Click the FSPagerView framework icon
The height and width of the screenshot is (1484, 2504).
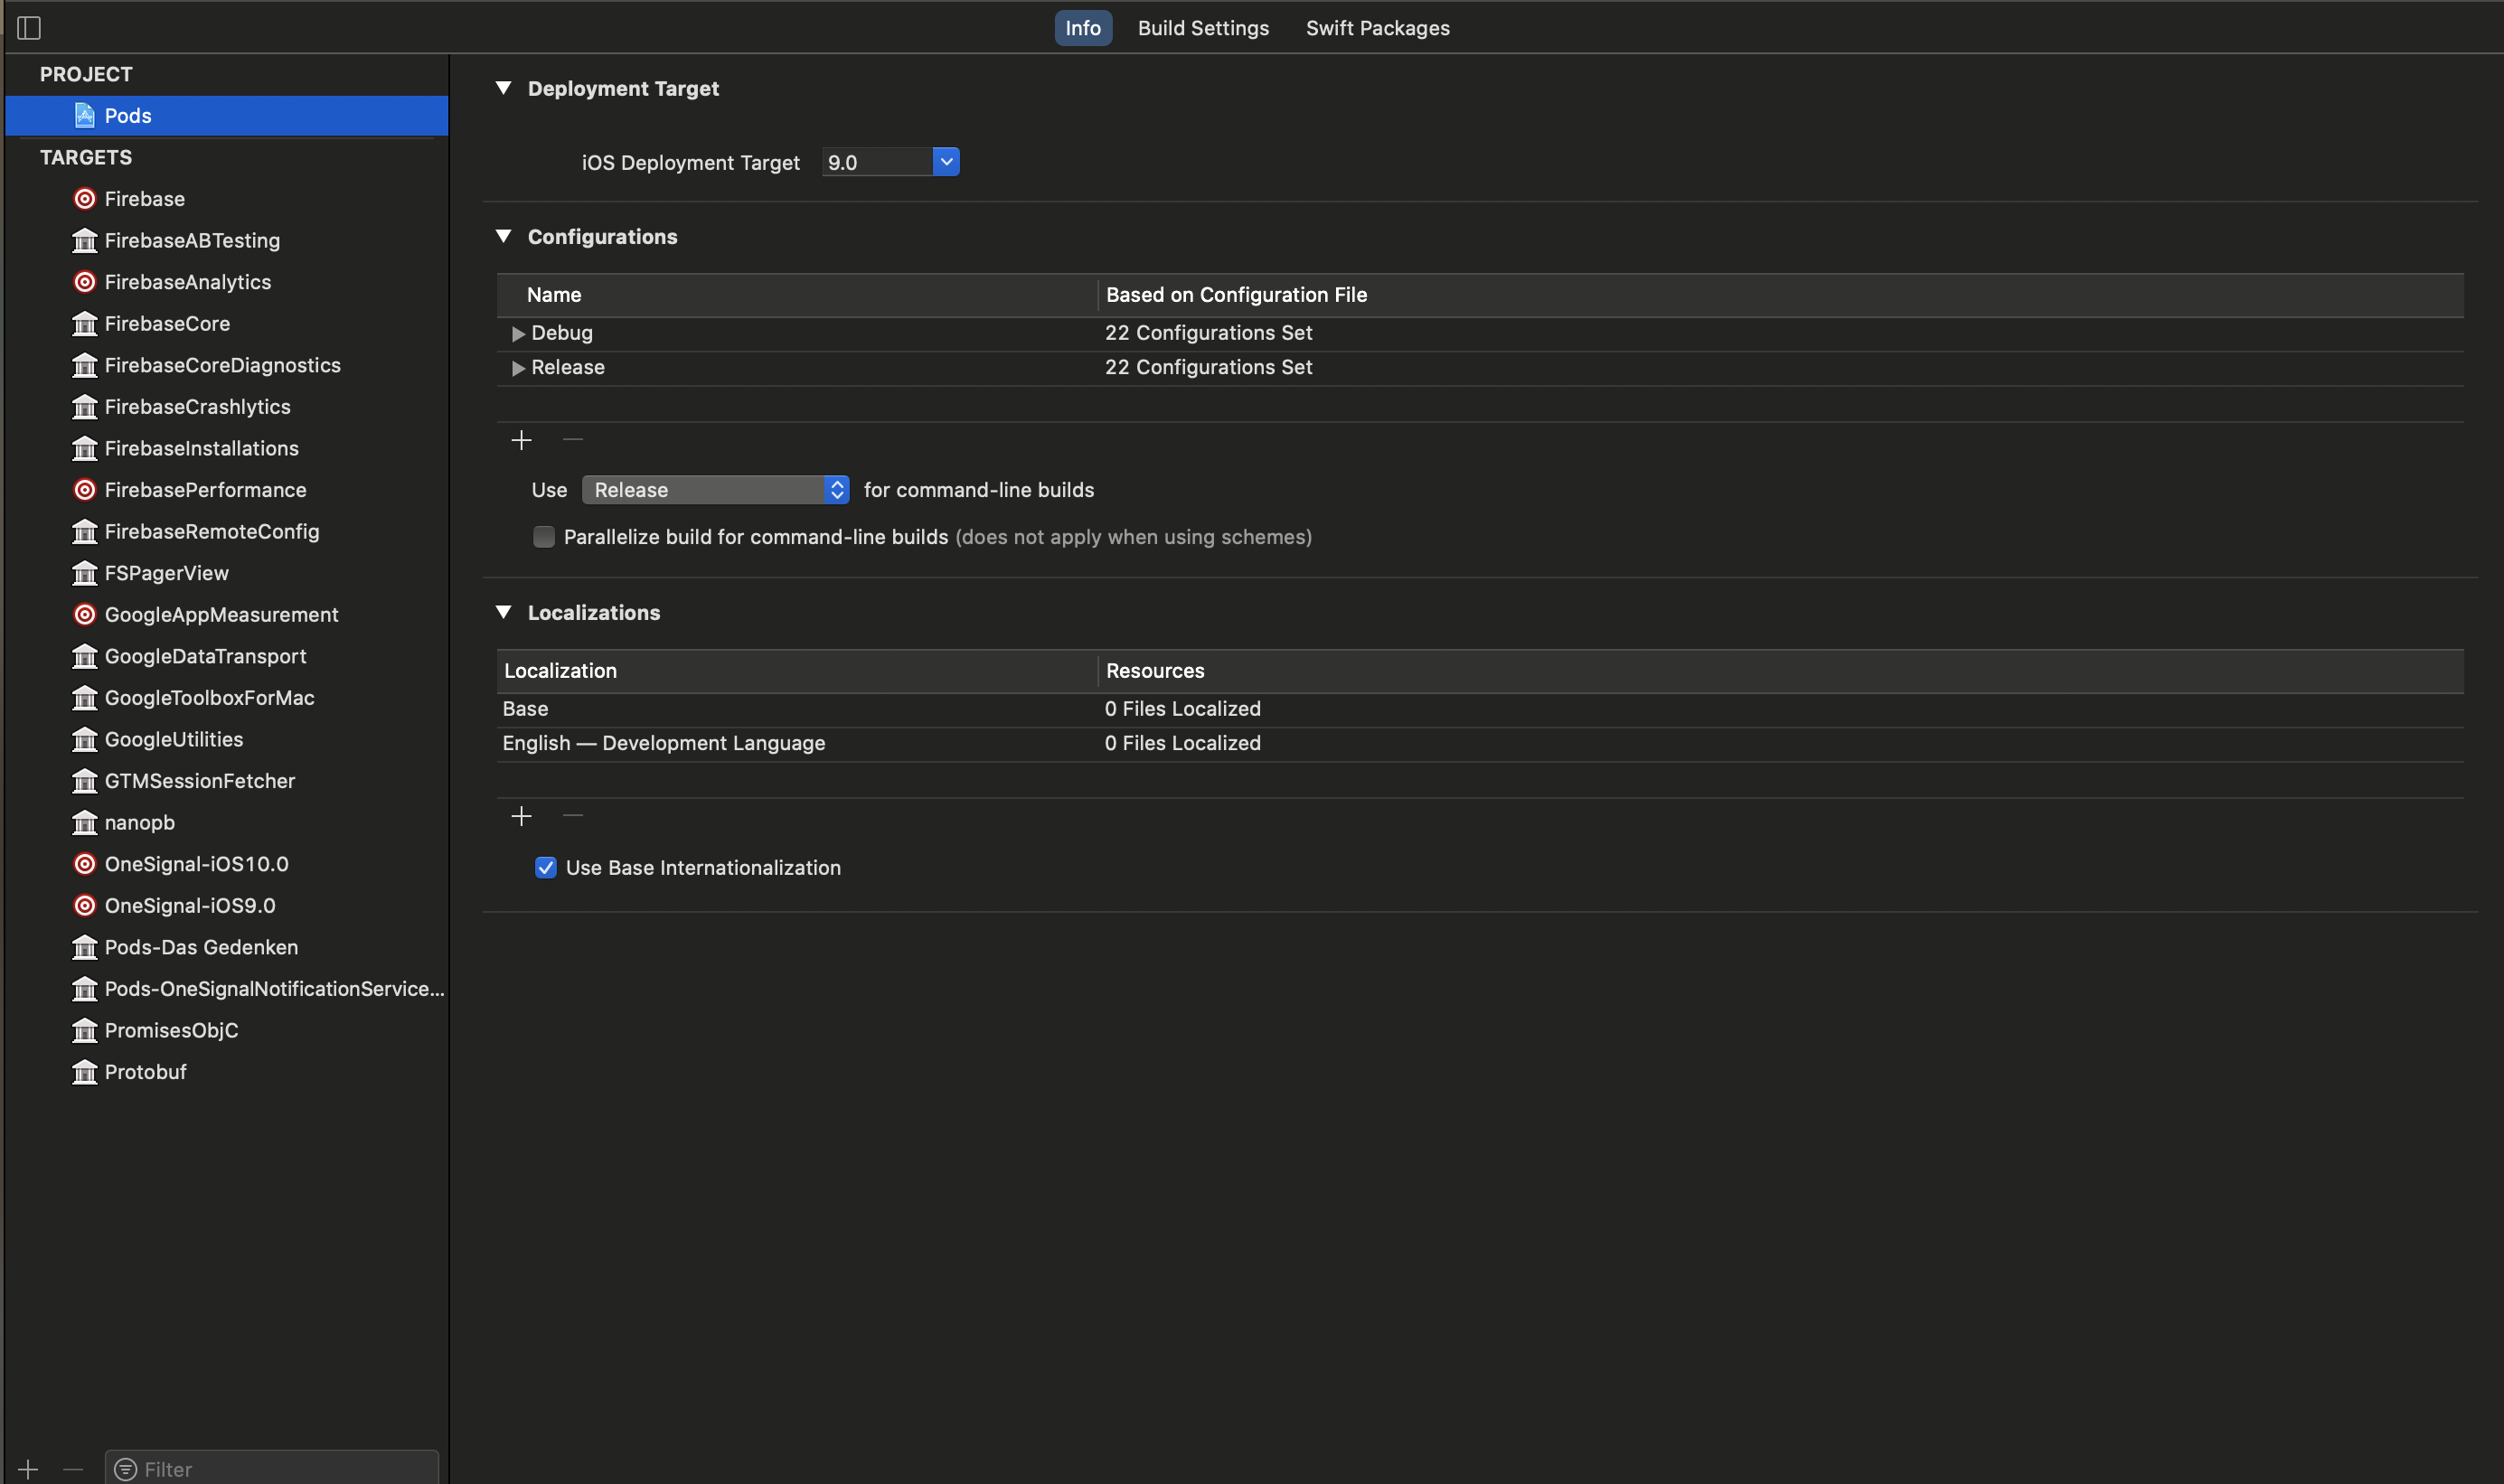point(85,573)
